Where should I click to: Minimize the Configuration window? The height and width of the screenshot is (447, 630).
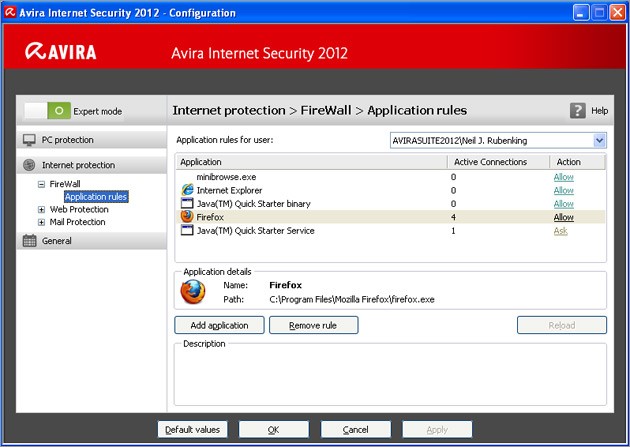tap(581, 12)
